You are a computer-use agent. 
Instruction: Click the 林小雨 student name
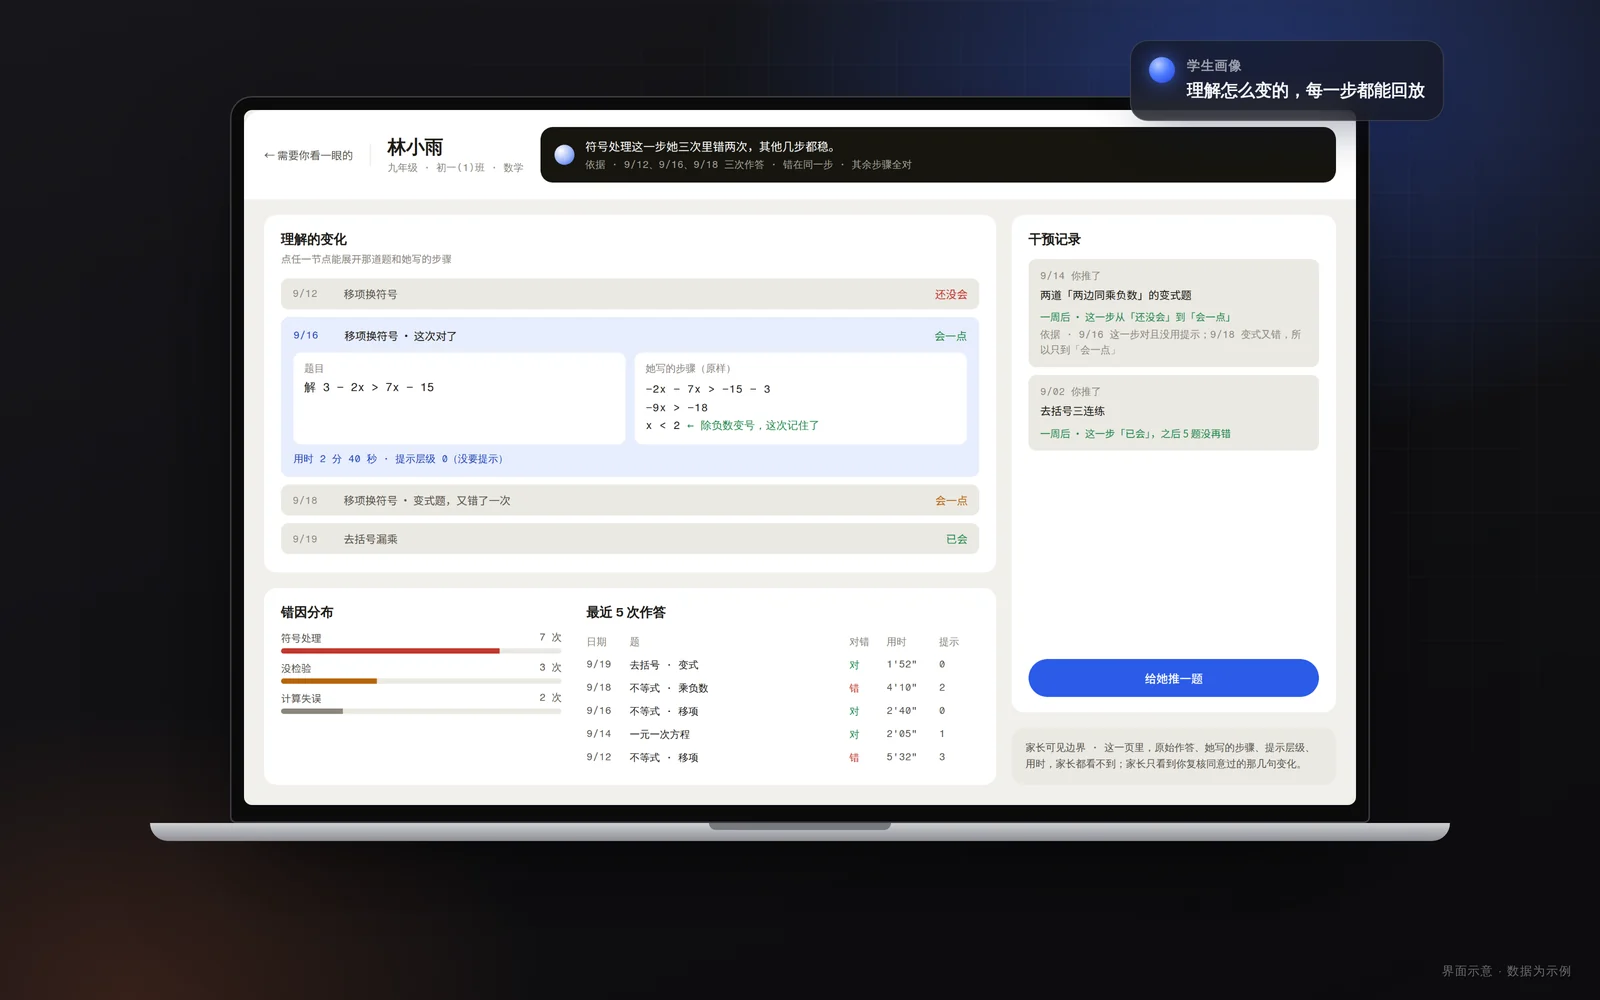[415, 147]
